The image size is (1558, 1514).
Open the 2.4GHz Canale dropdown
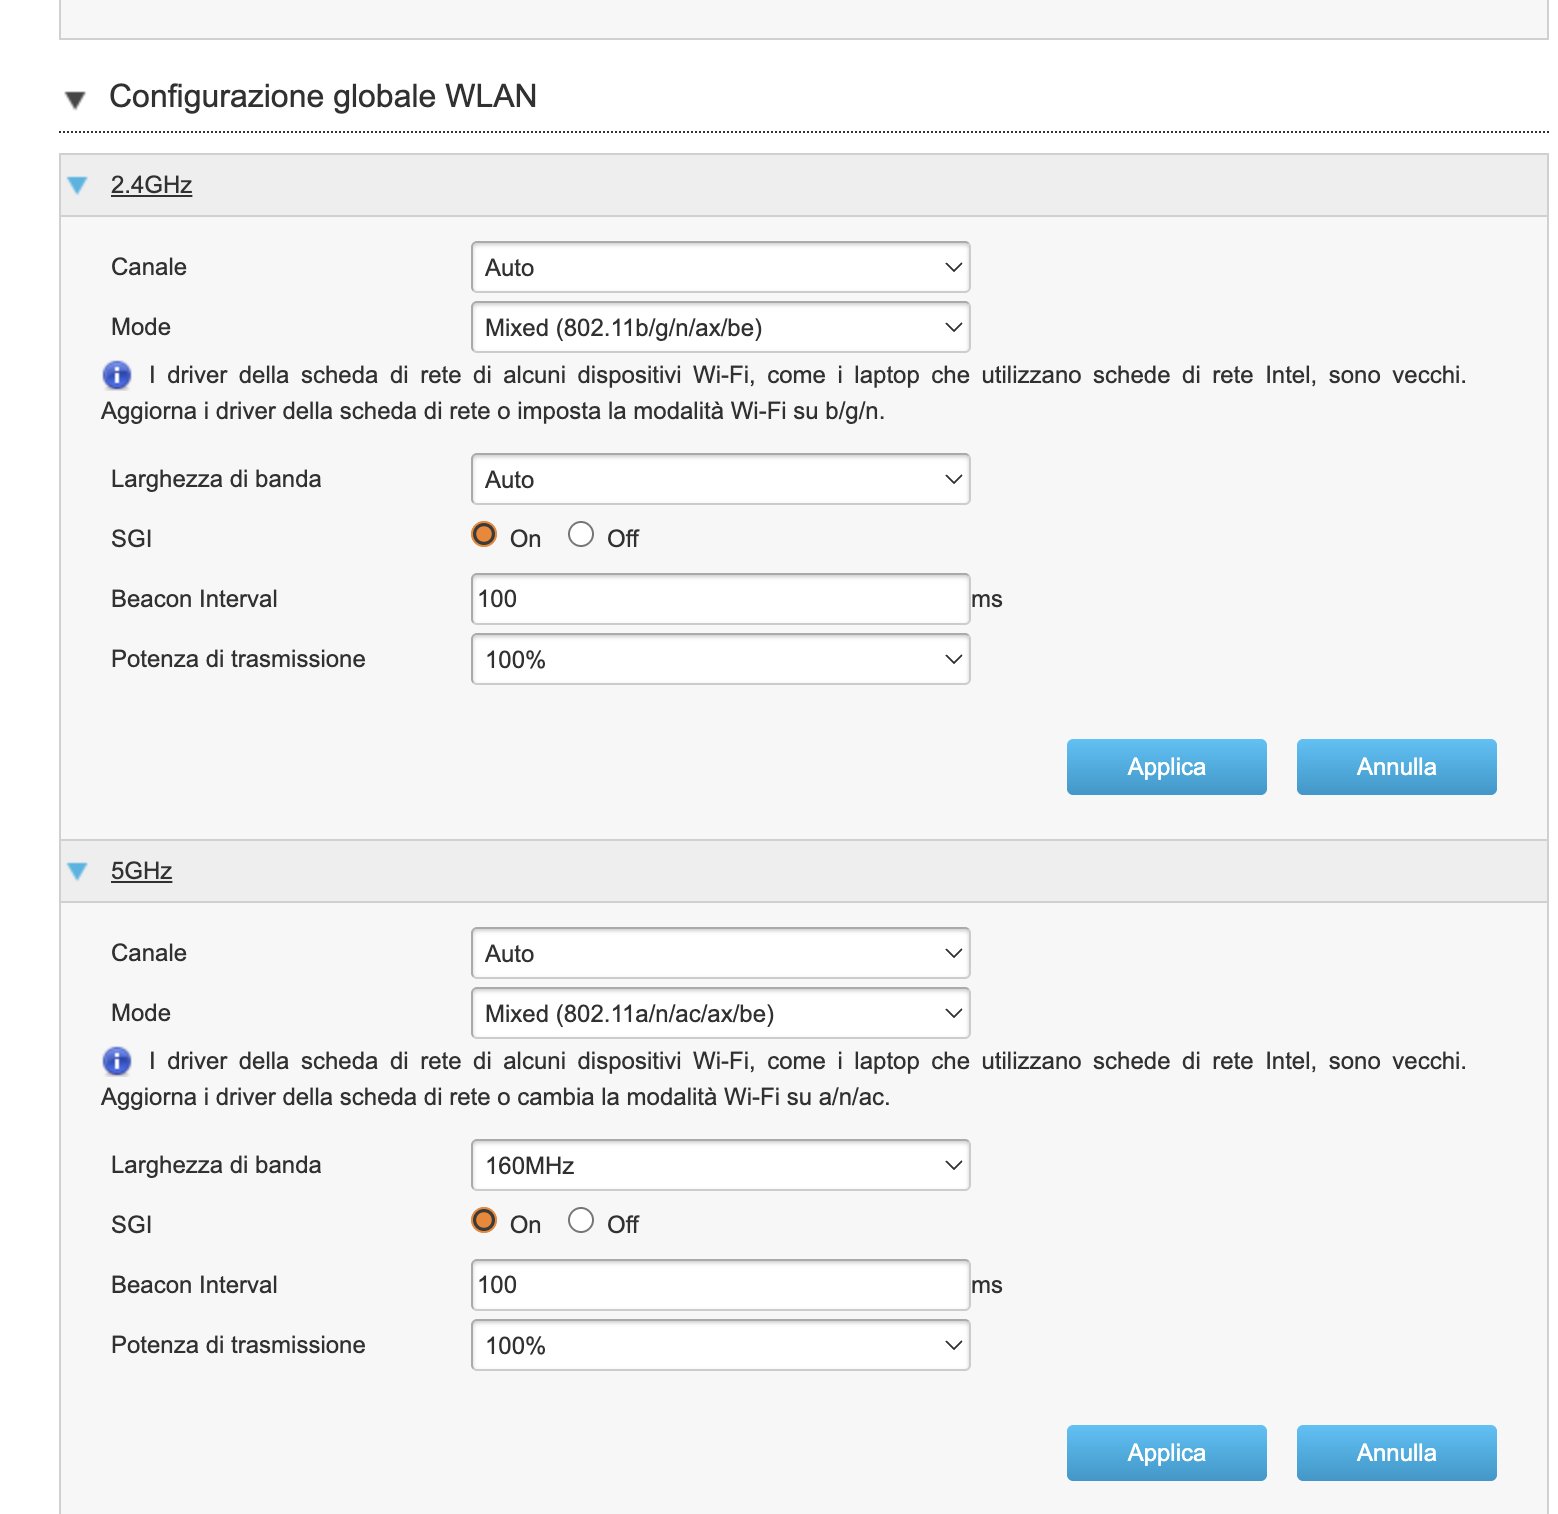(x=720, y=267)
